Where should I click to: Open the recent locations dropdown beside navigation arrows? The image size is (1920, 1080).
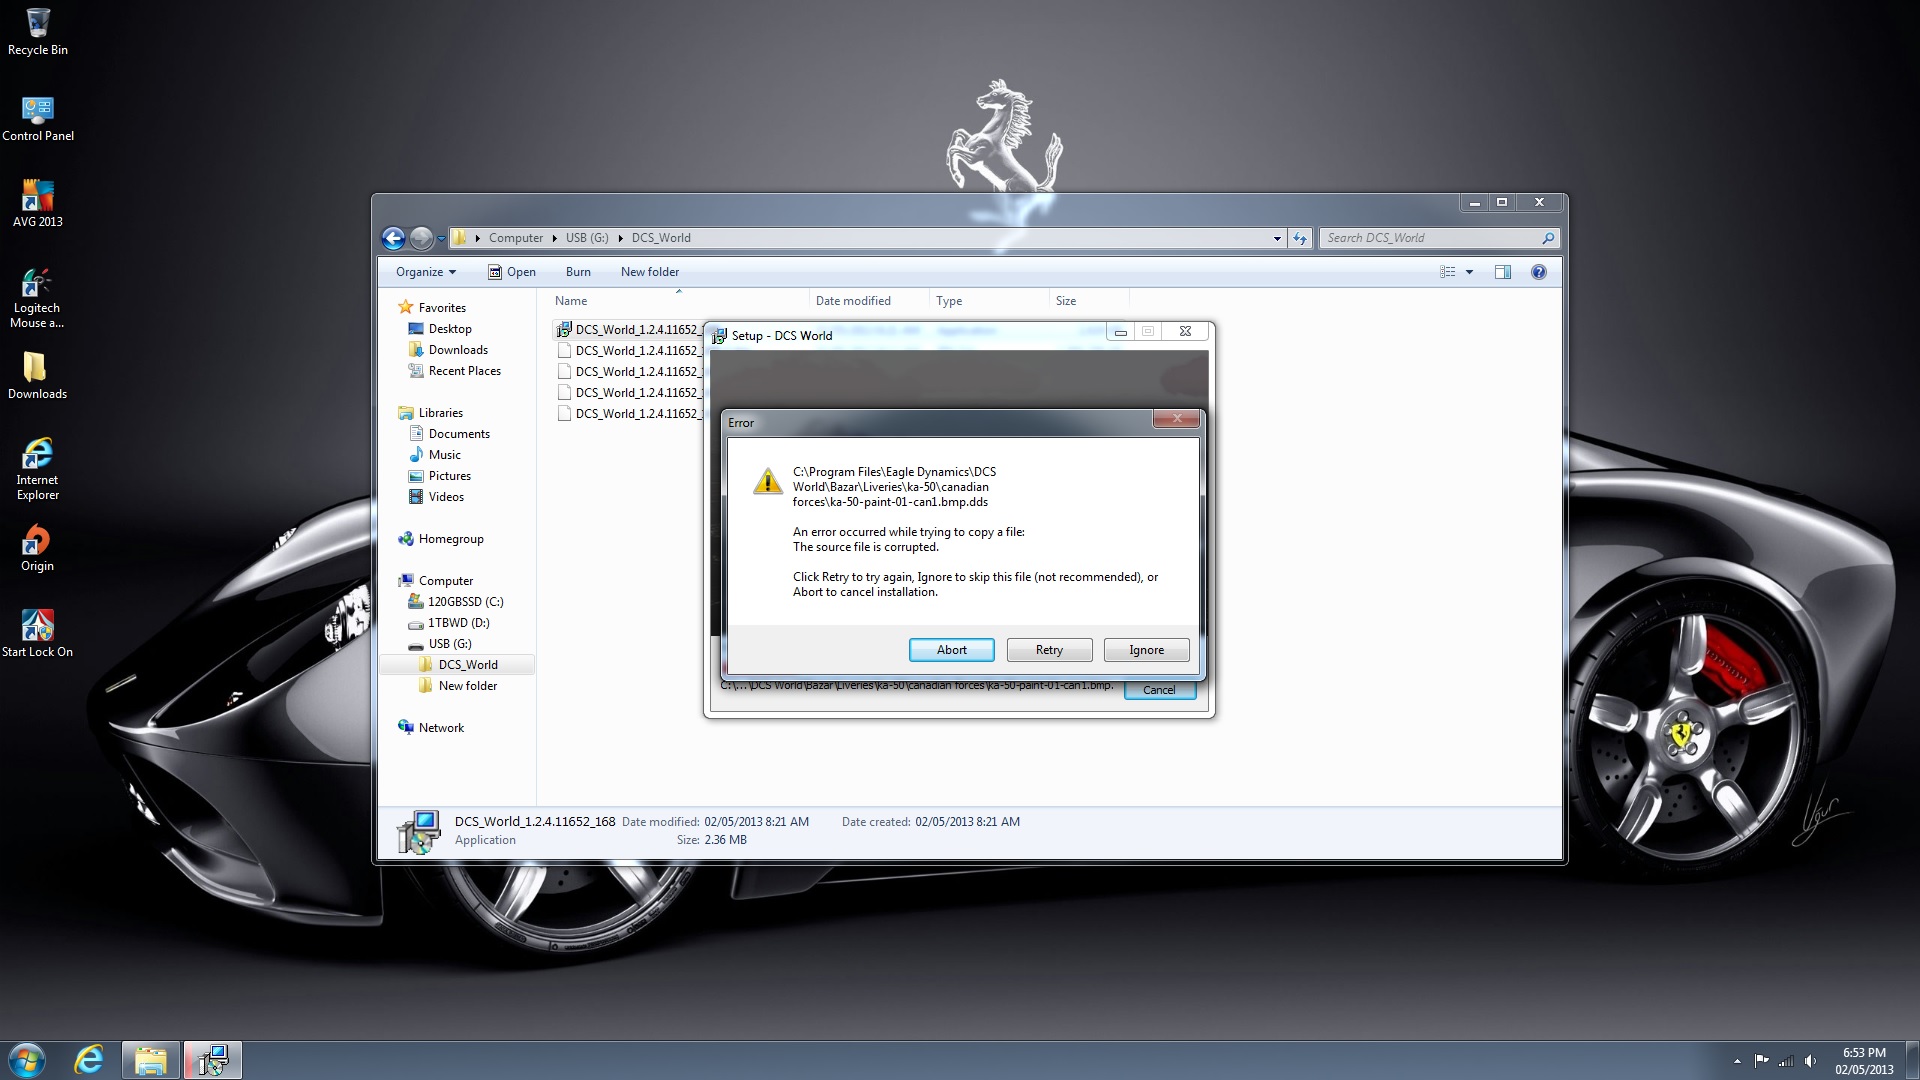(441, 238)
